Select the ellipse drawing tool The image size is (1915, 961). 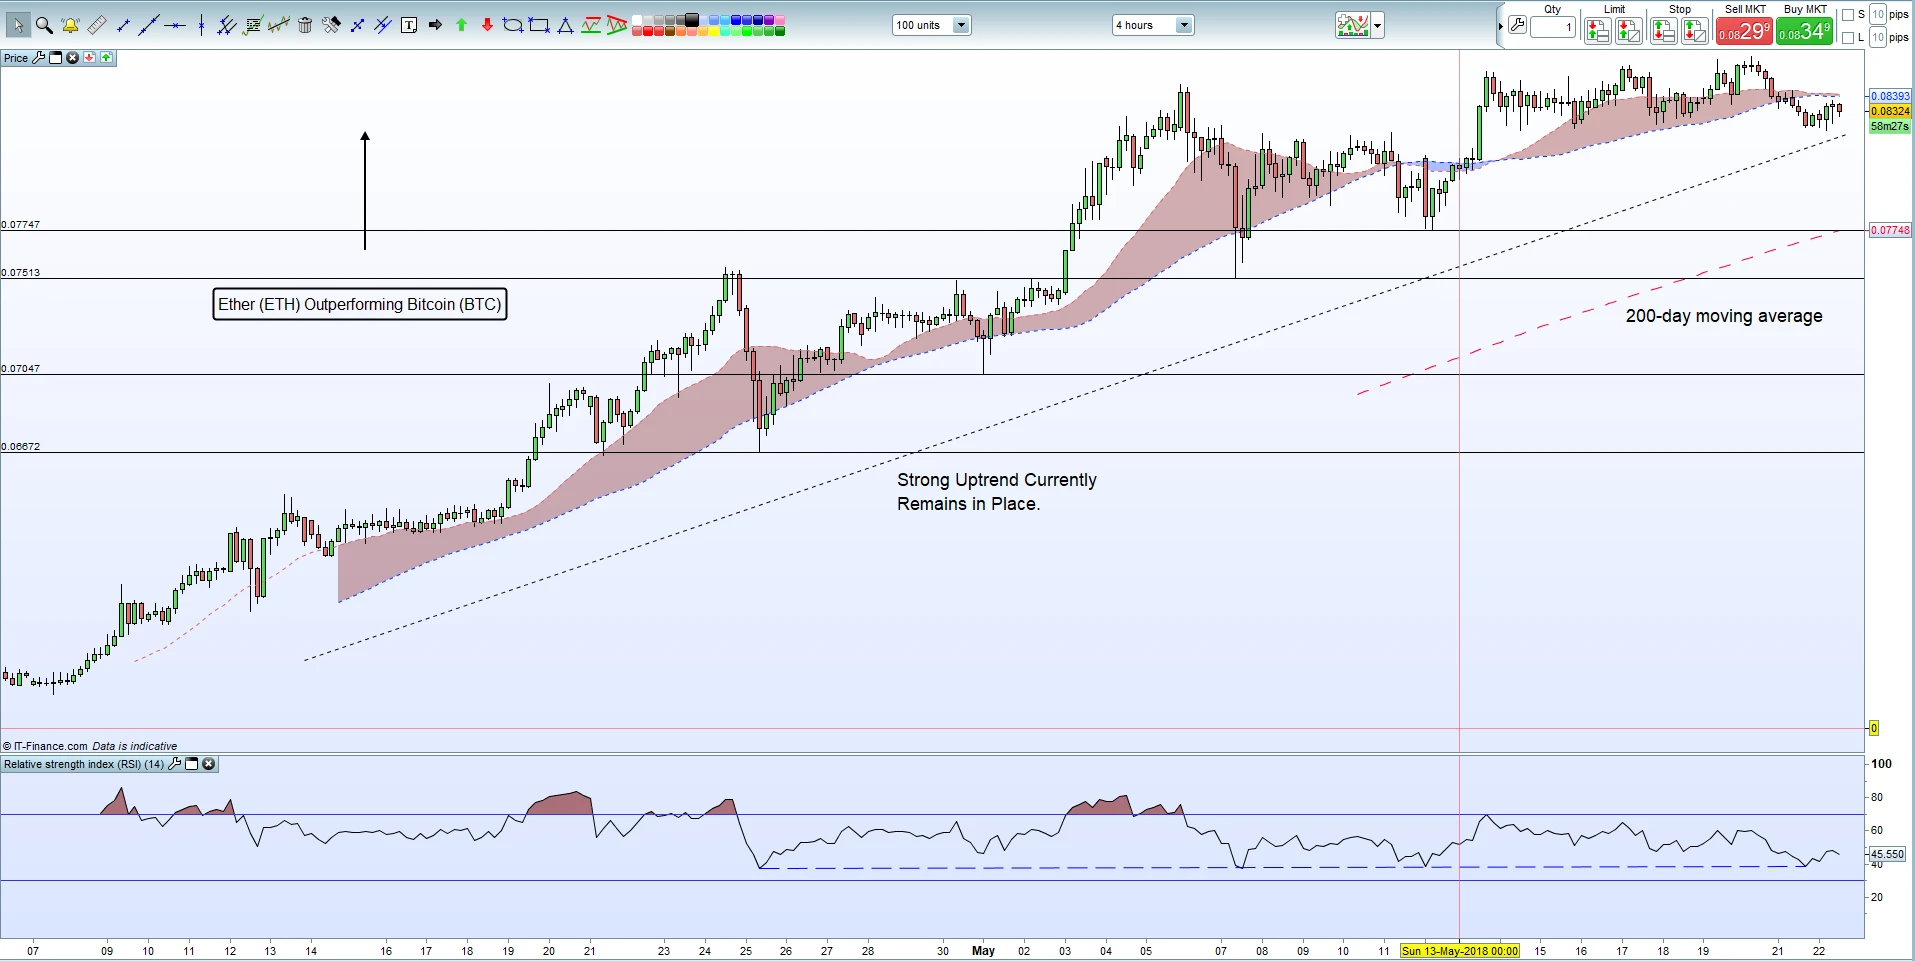pos(513,25)
